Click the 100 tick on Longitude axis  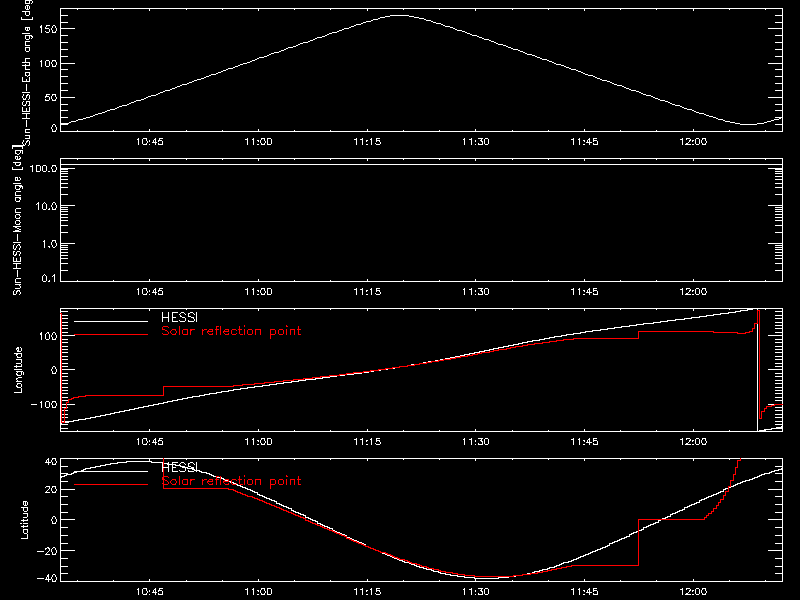tap(47, 336)
